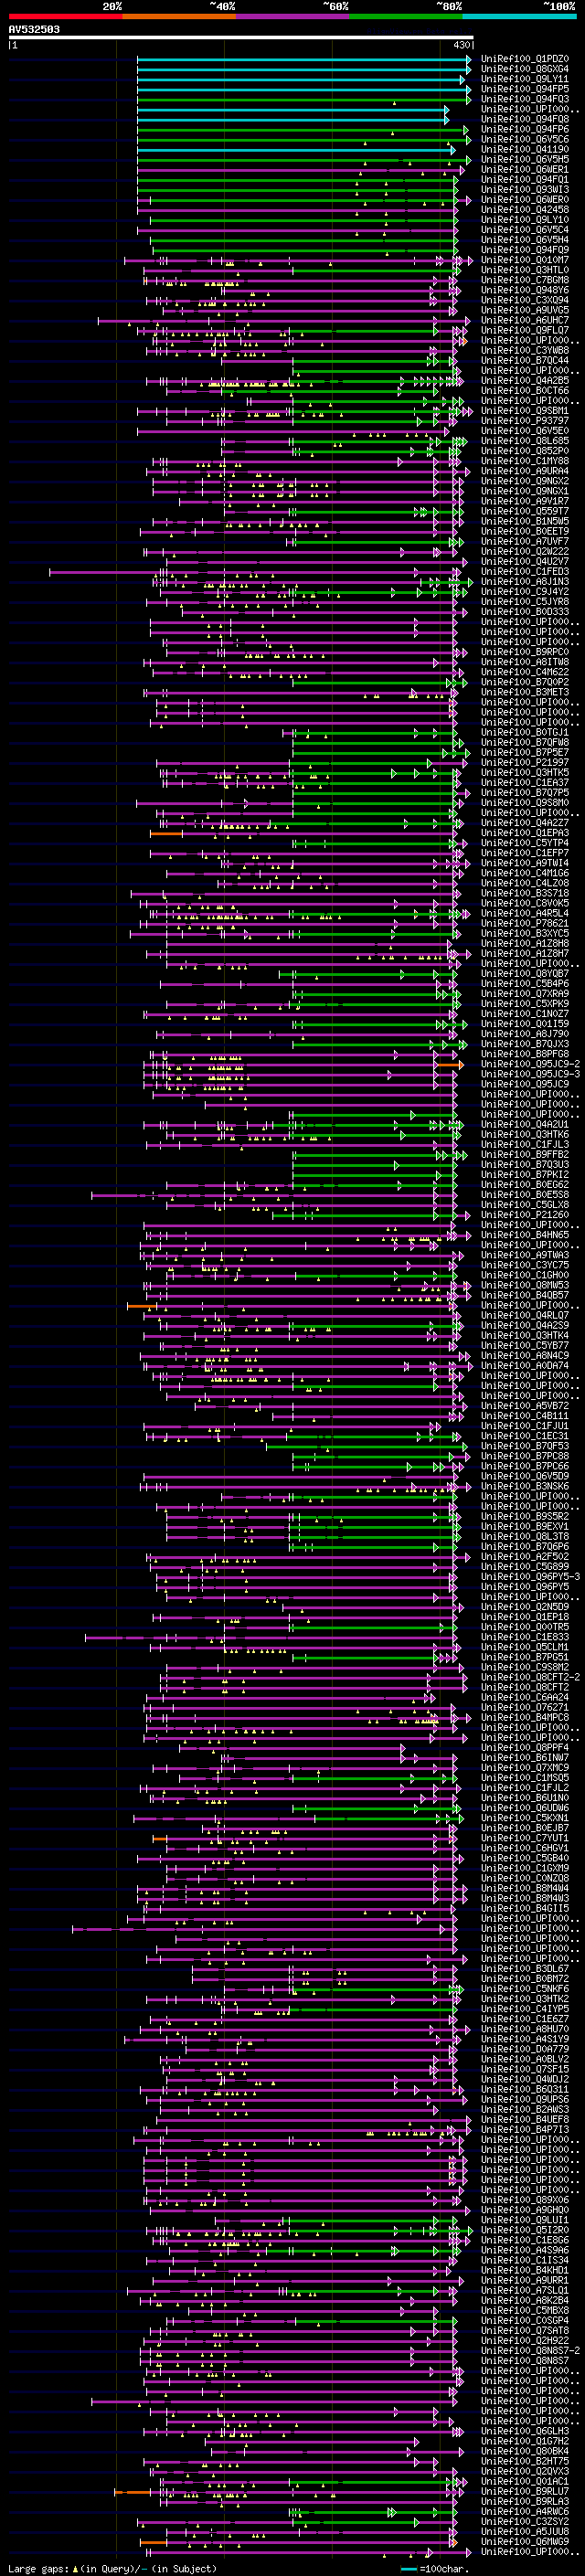Screen dimensions: 585x2576
Task: Select the UniRef100_C1IS34 label
Action: pos(525,2260)
